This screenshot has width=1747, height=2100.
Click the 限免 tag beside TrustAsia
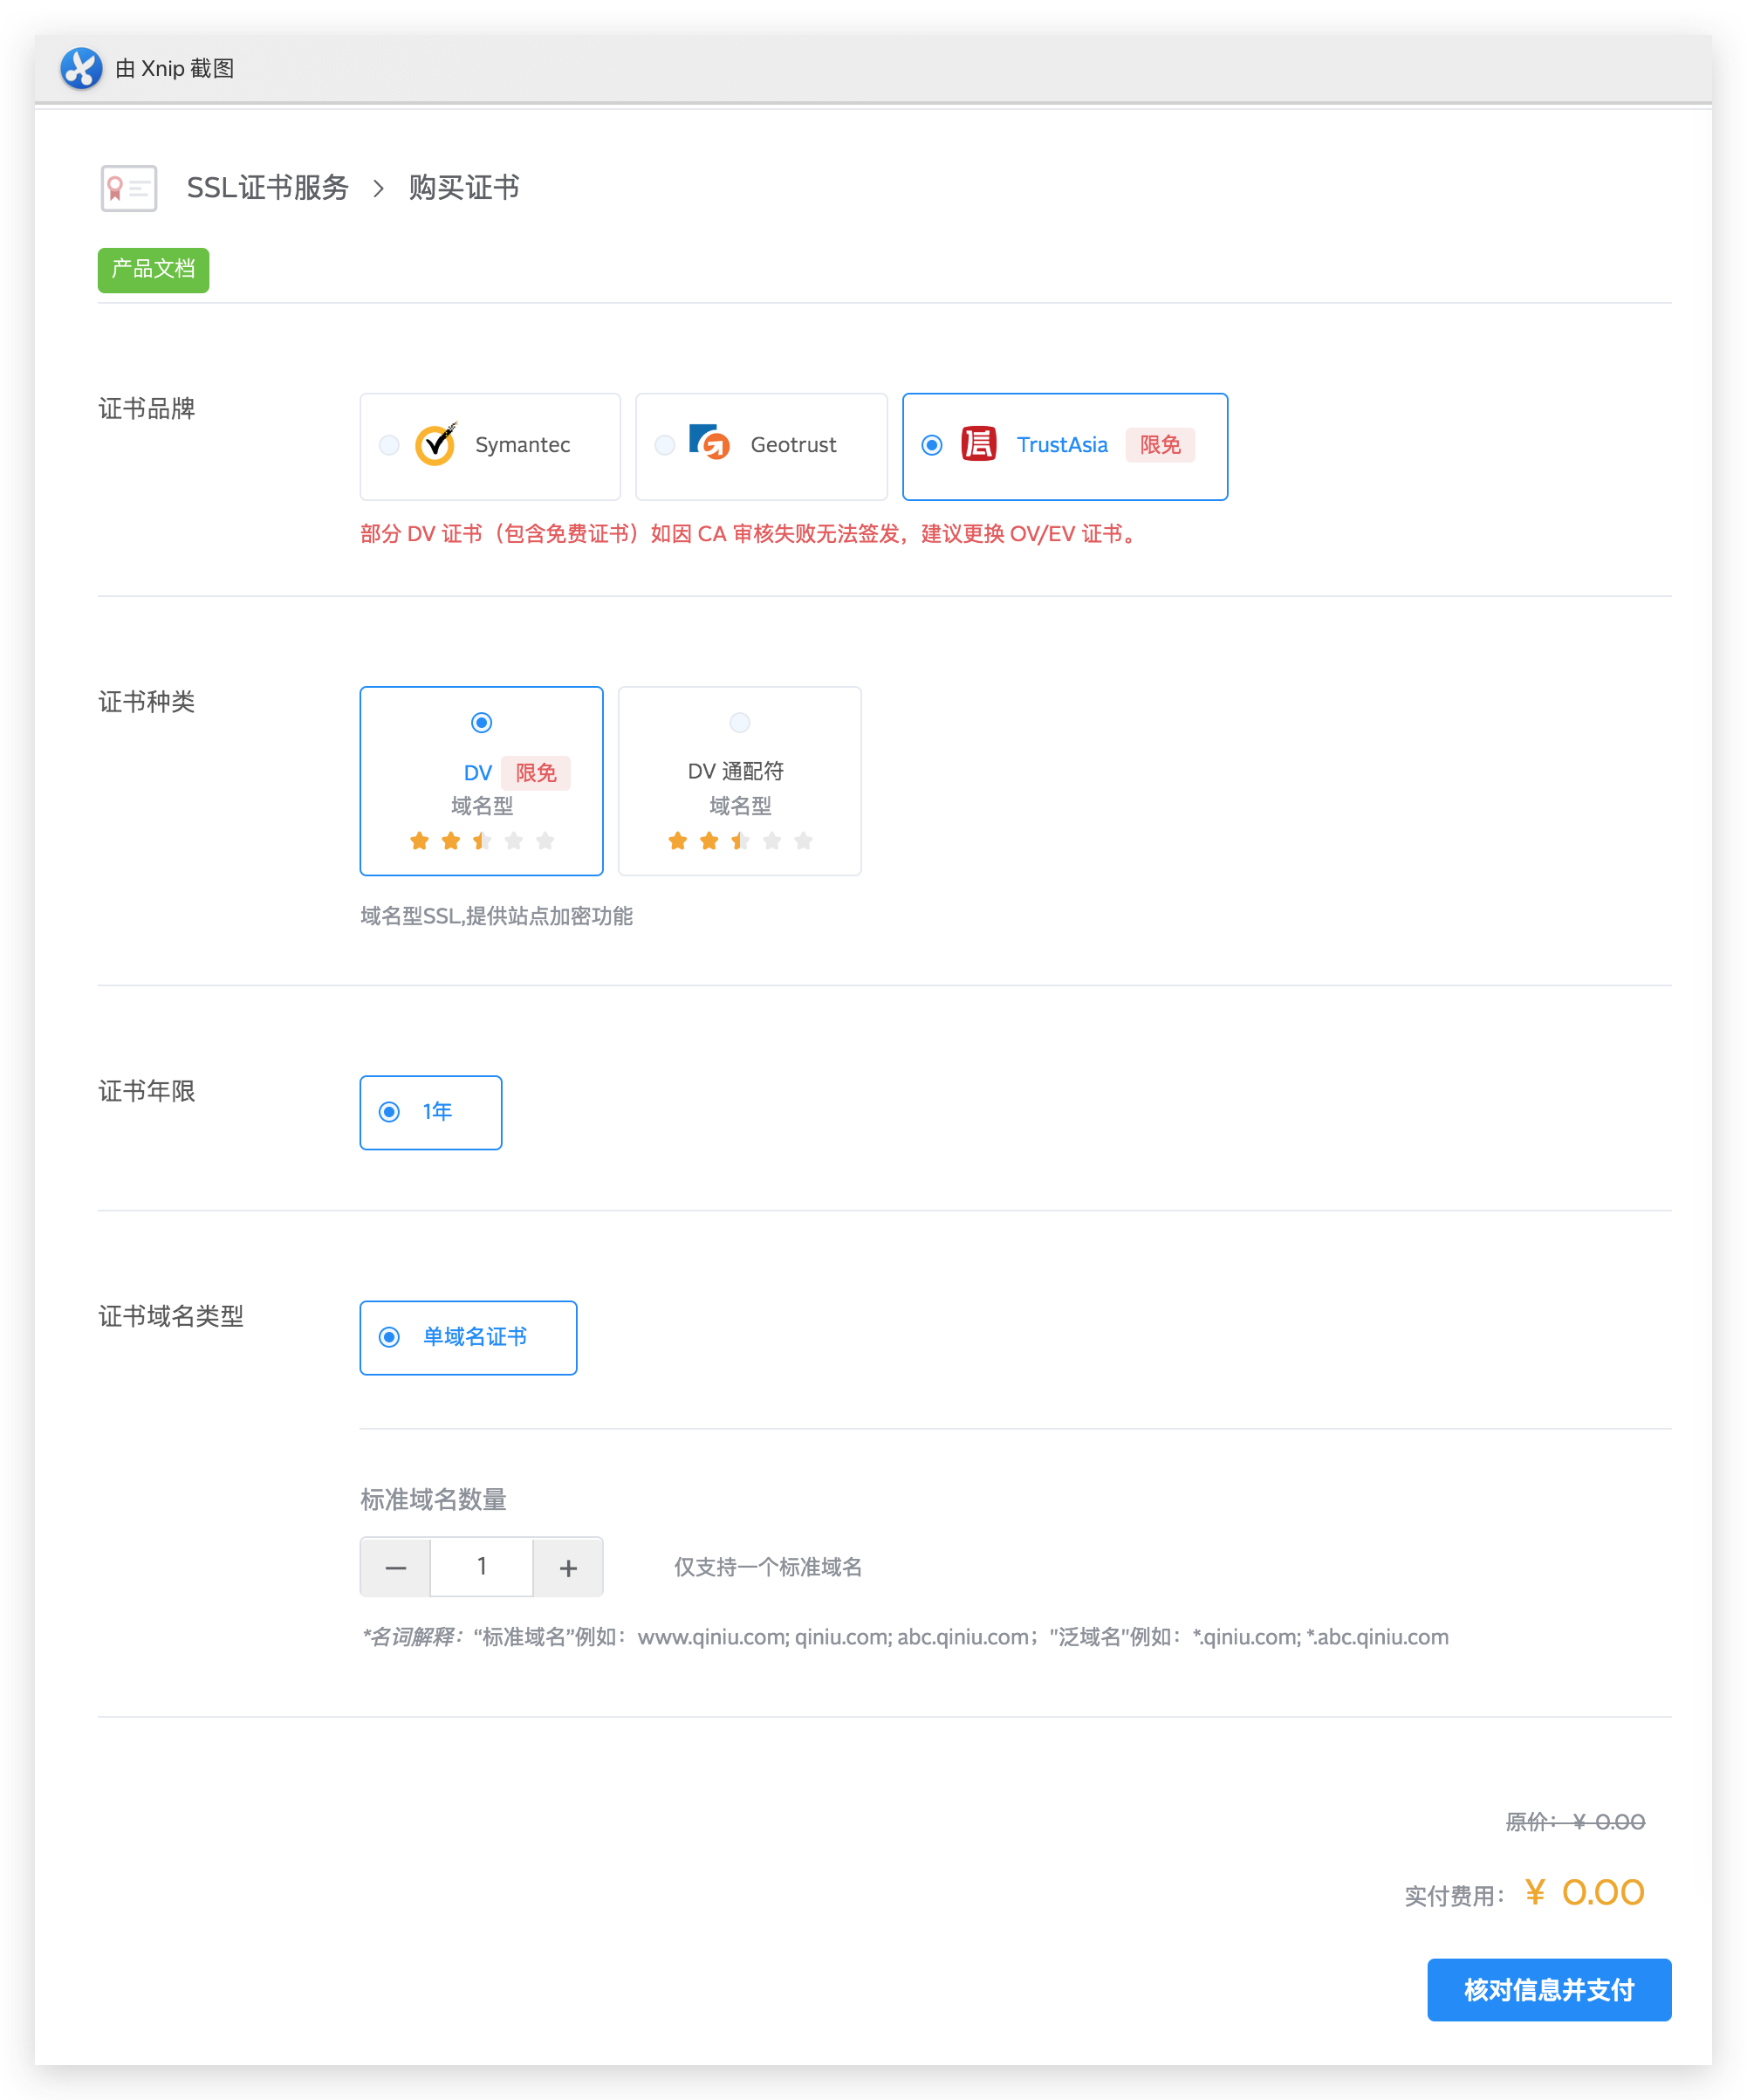[x=1160, y=445]
